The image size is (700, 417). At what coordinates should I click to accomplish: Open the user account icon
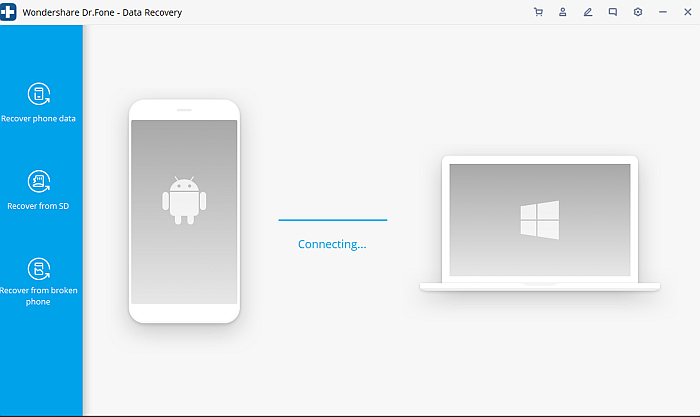tap(562, 12)
